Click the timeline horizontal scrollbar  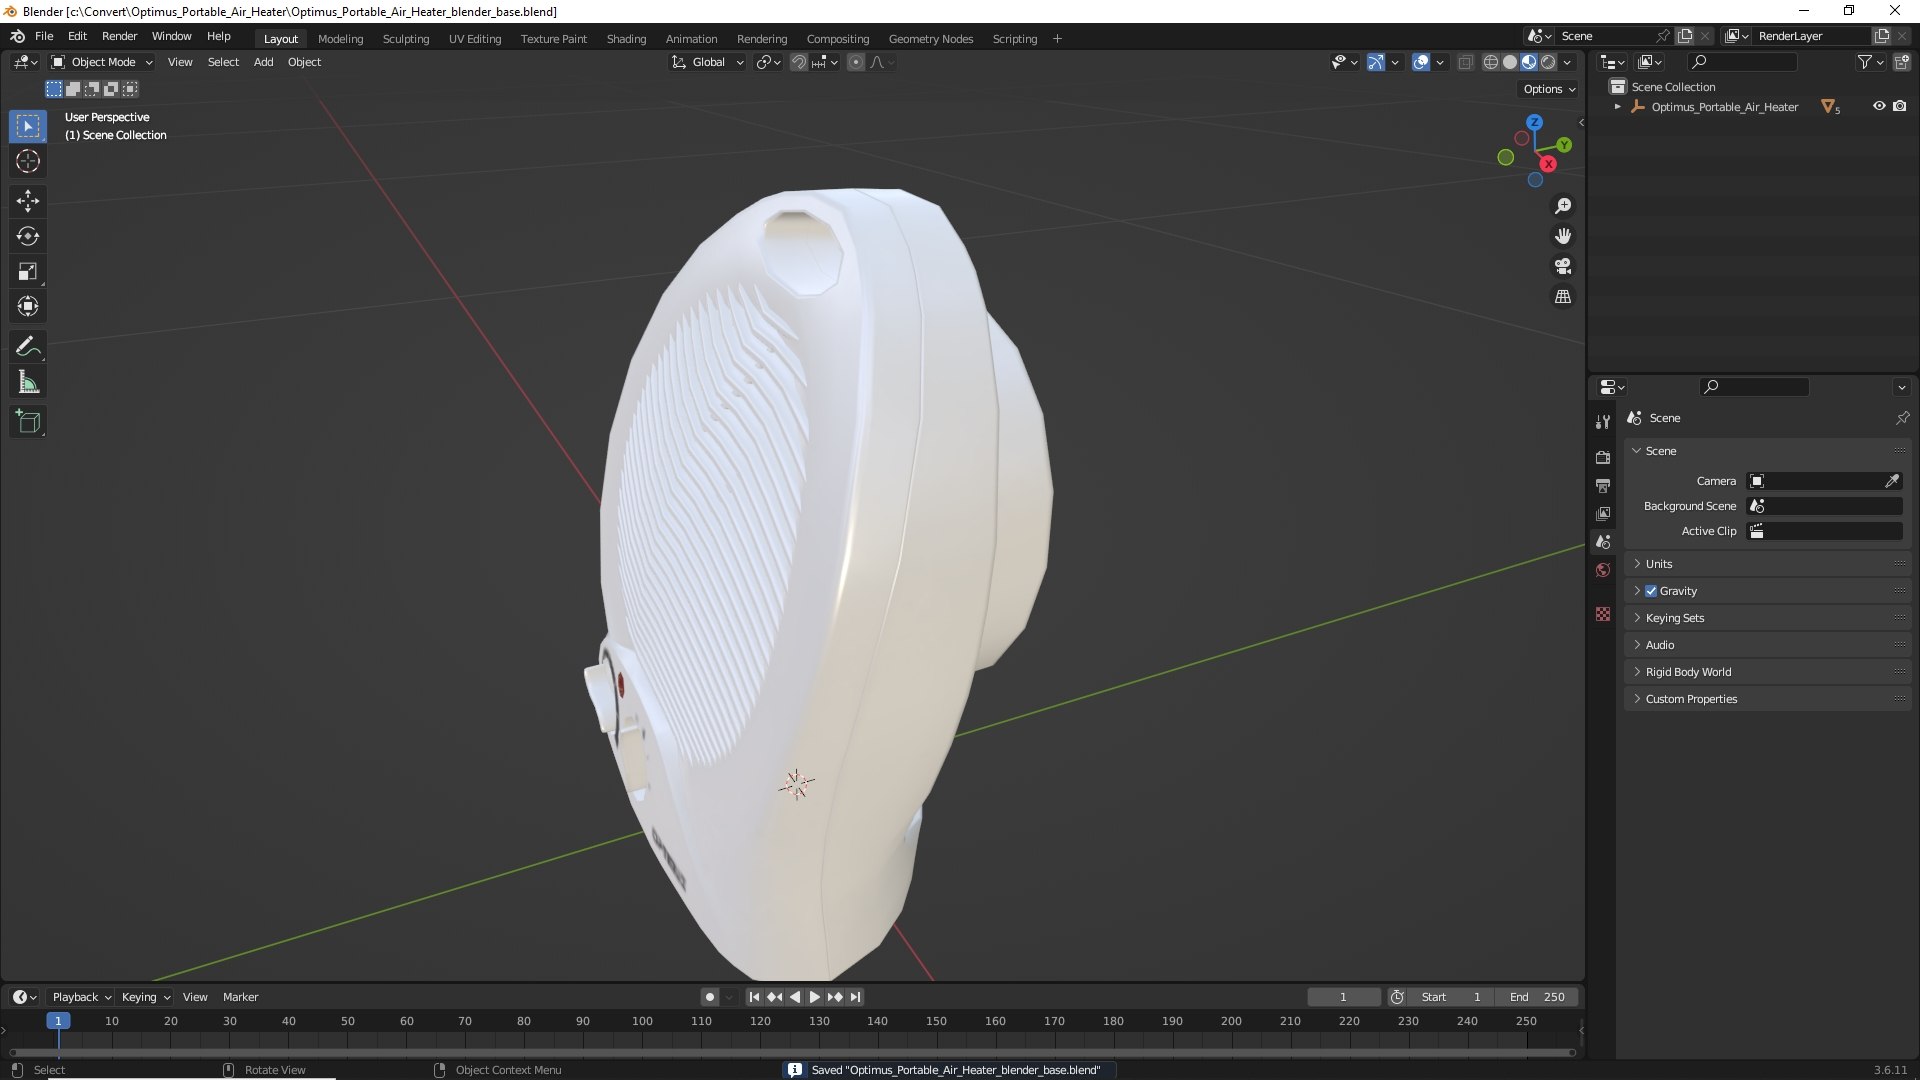(x=792, y=1052)
